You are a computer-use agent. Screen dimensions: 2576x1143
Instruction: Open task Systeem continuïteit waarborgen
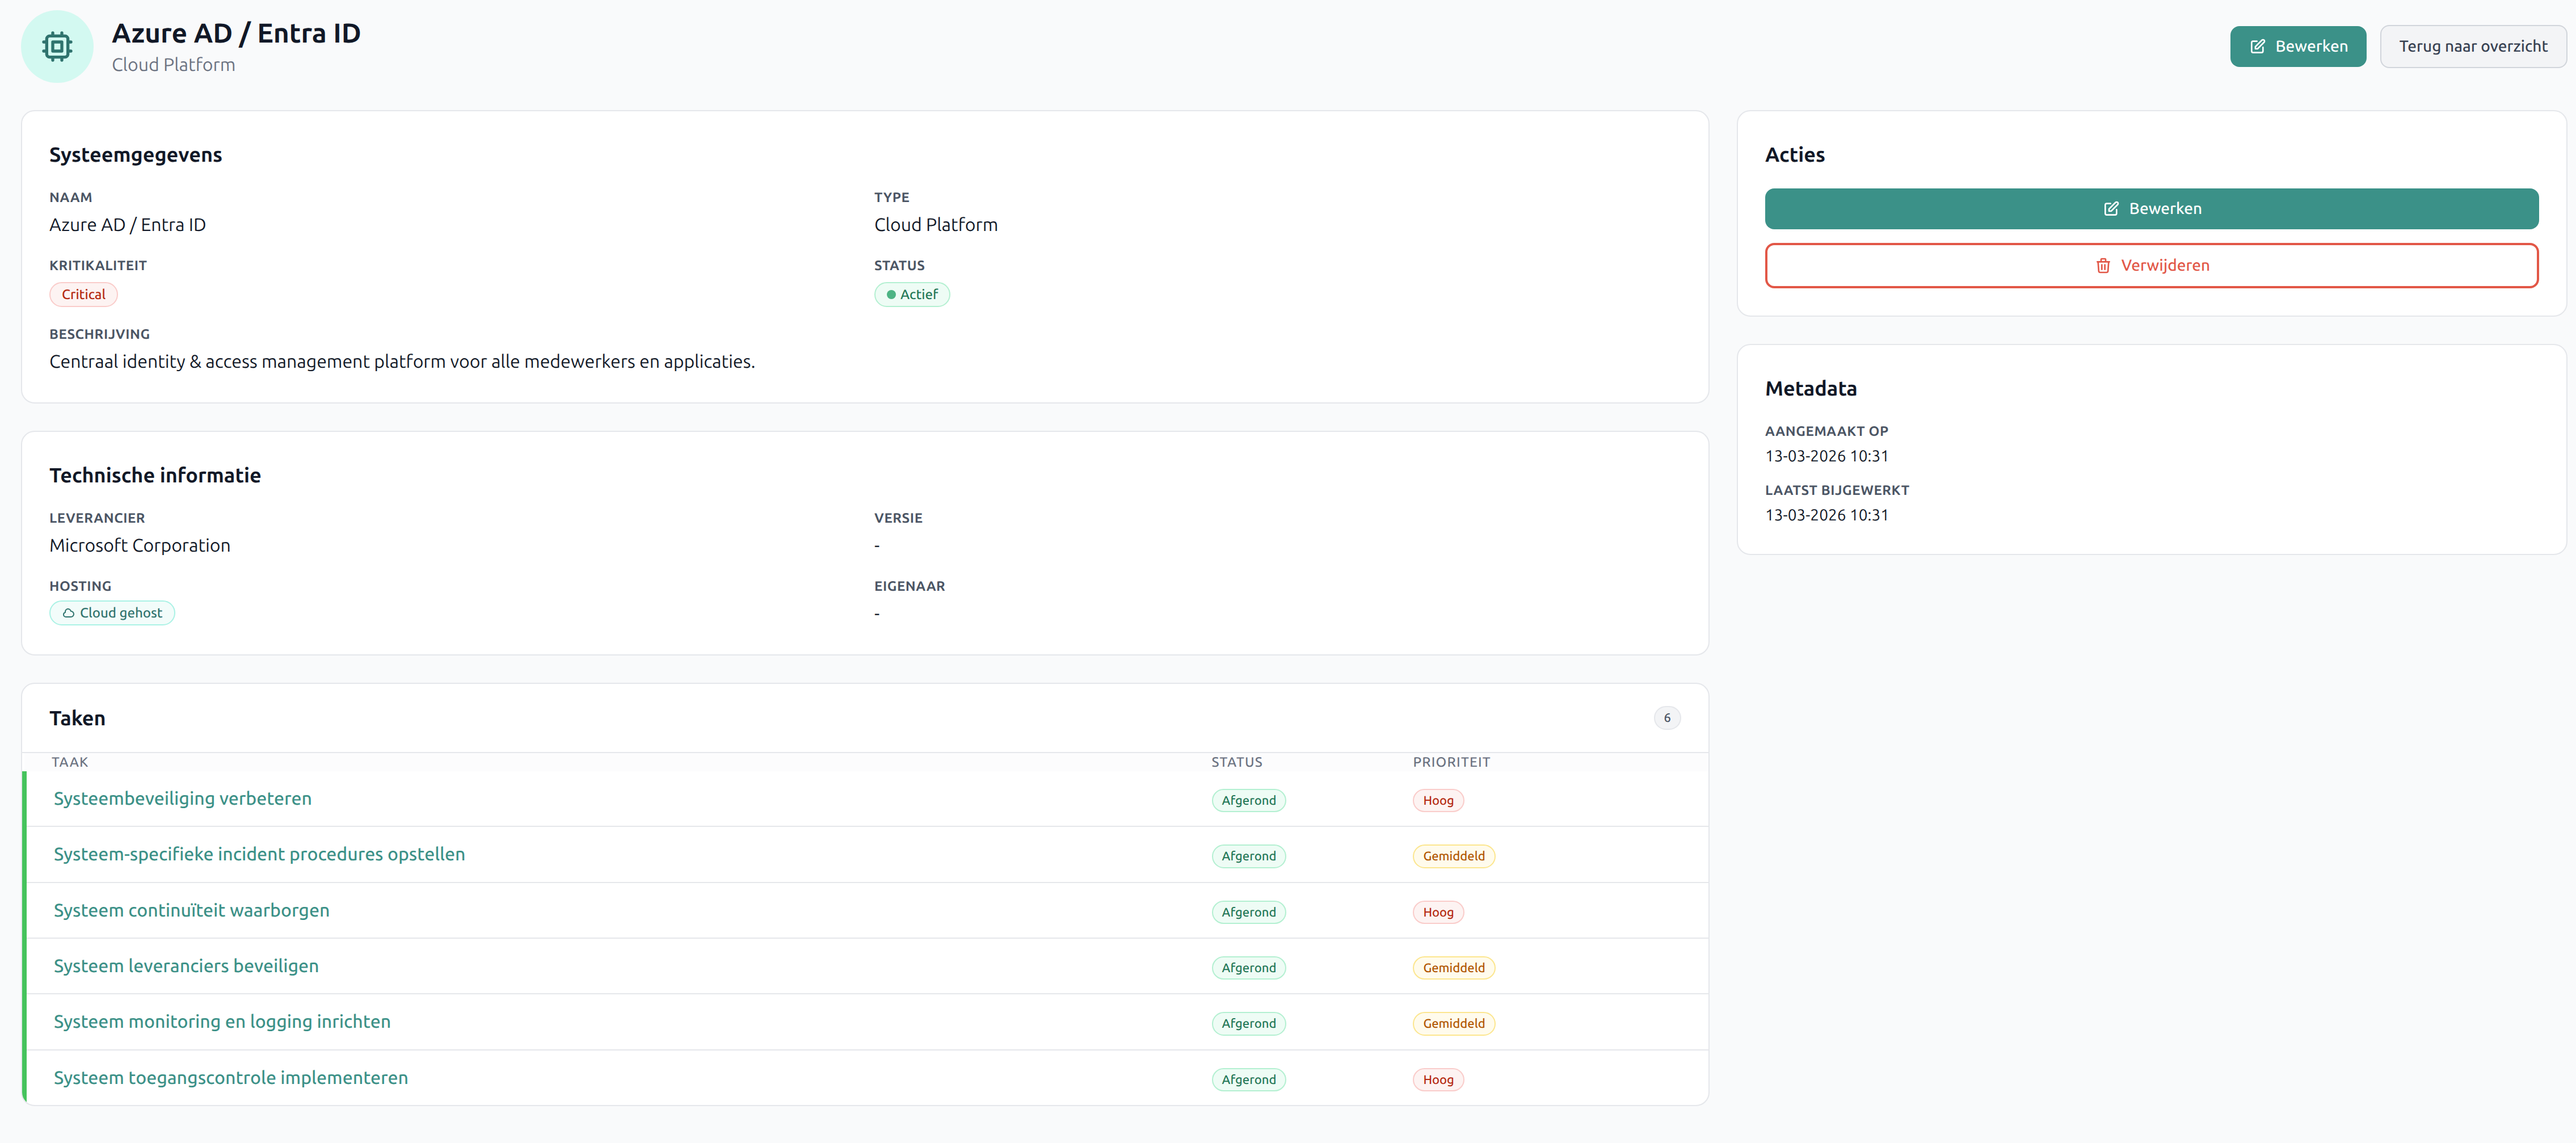(191, 910)
